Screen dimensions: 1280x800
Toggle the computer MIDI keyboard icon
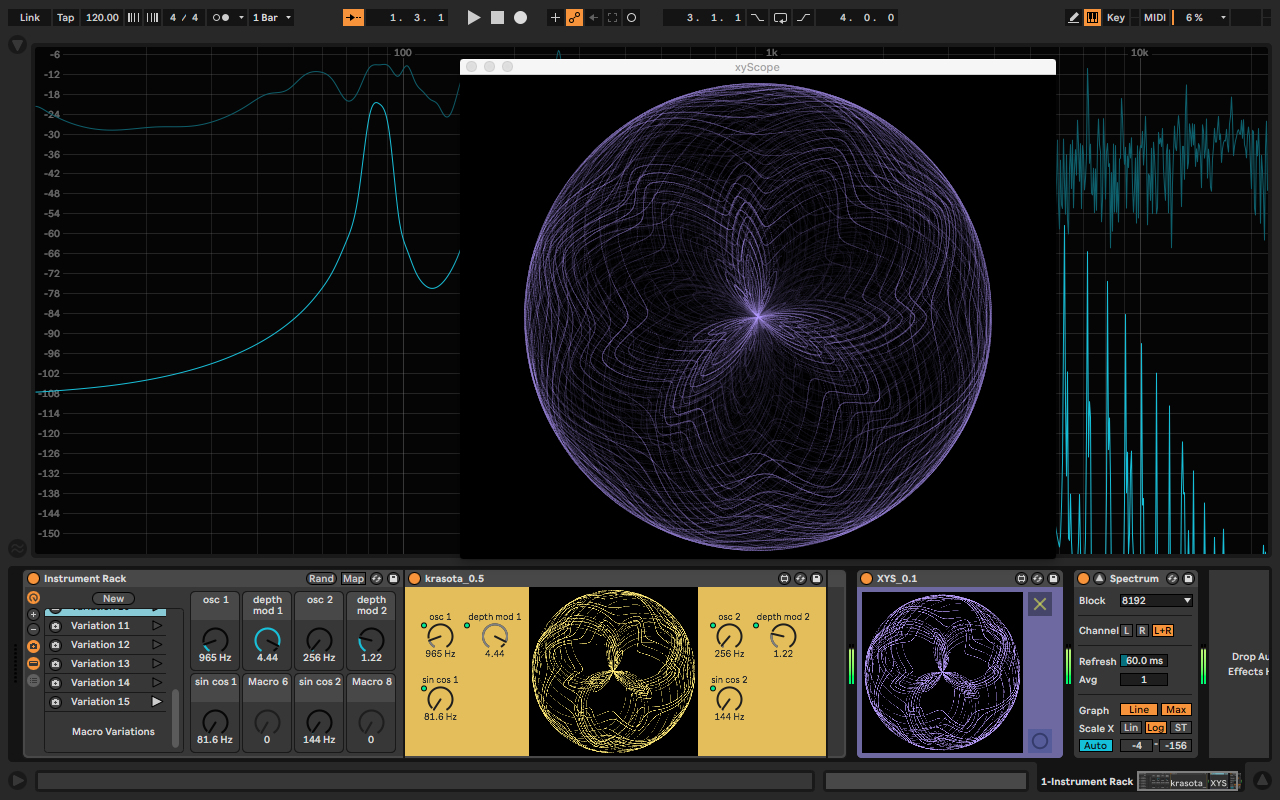(1092, 18)
